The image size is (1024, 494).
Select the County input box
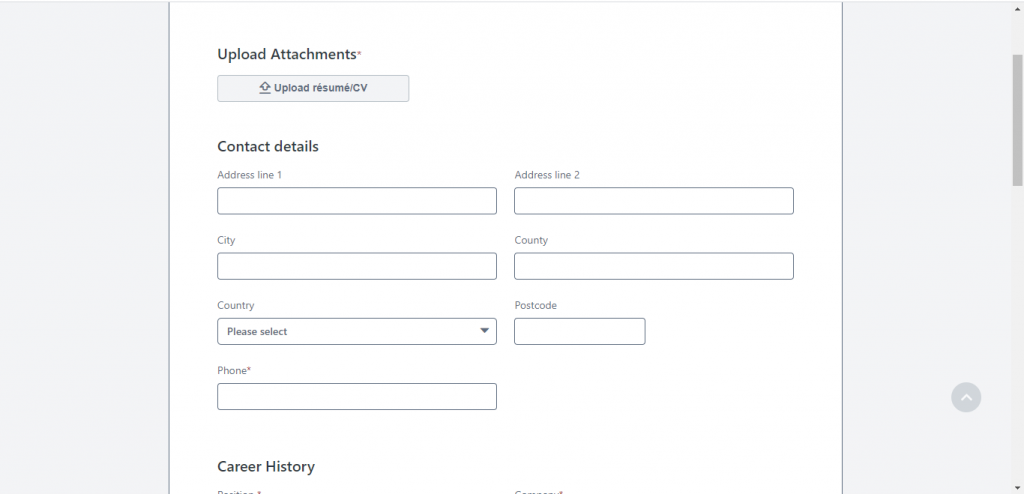point(653,266)
